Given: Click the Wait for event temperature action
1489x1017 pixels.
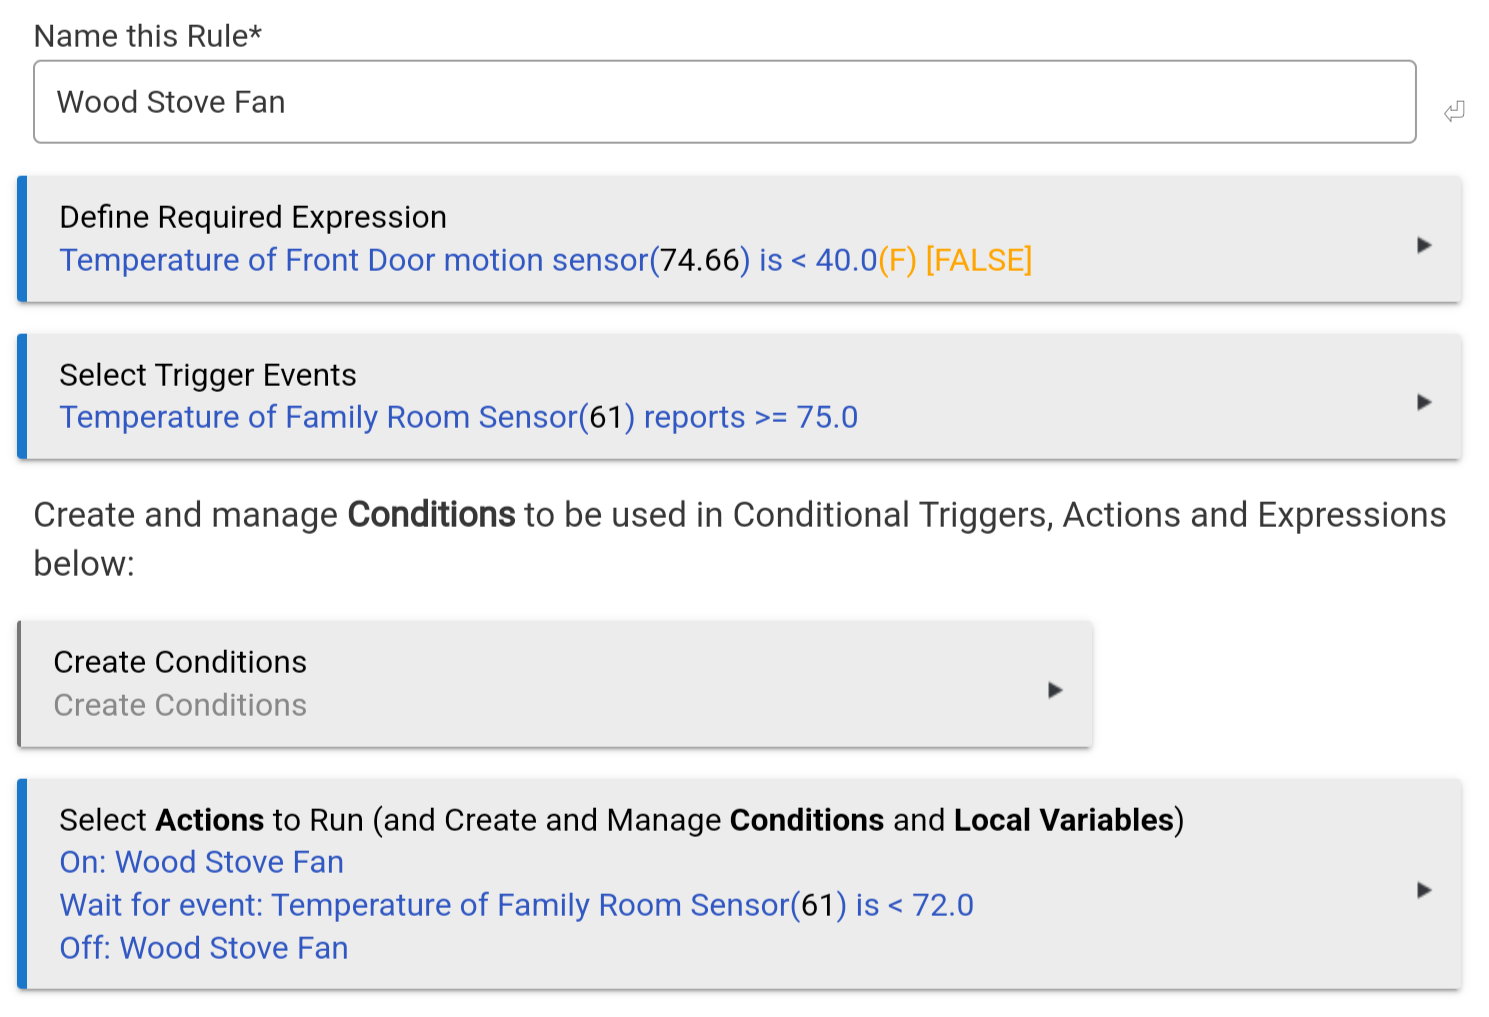Looking at the screenshot, I should (x=517, y=905).
